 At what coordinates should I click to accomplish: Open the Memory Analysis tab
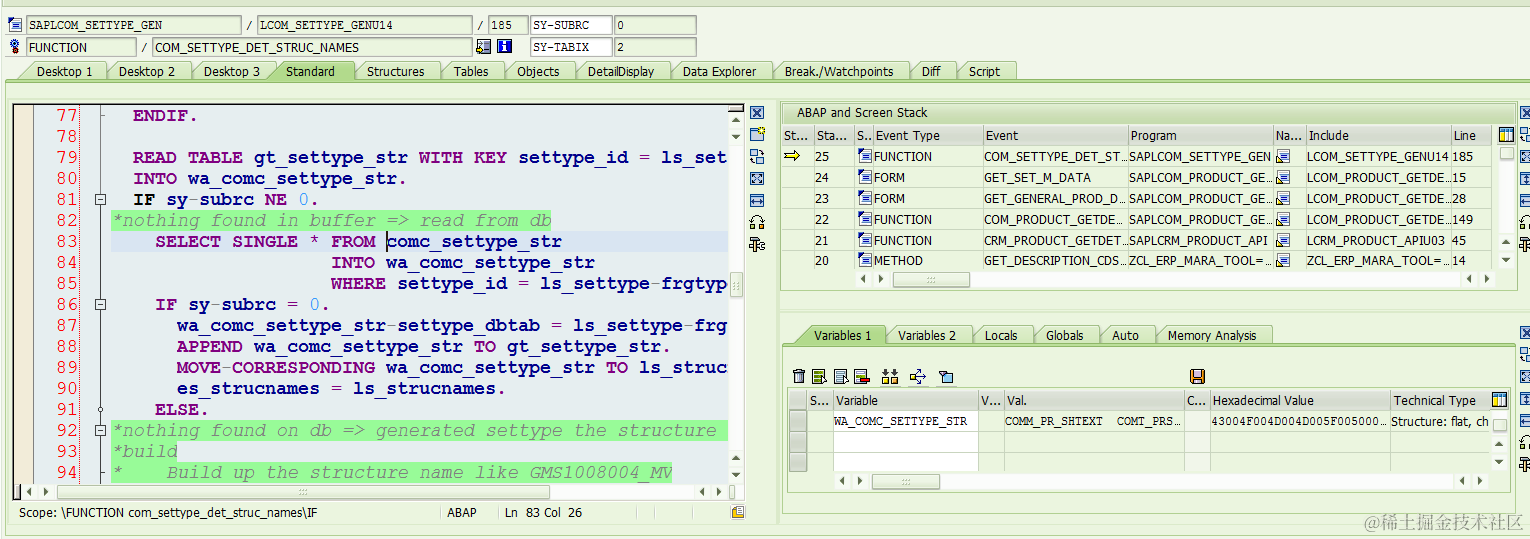(x=1212, y=335)
